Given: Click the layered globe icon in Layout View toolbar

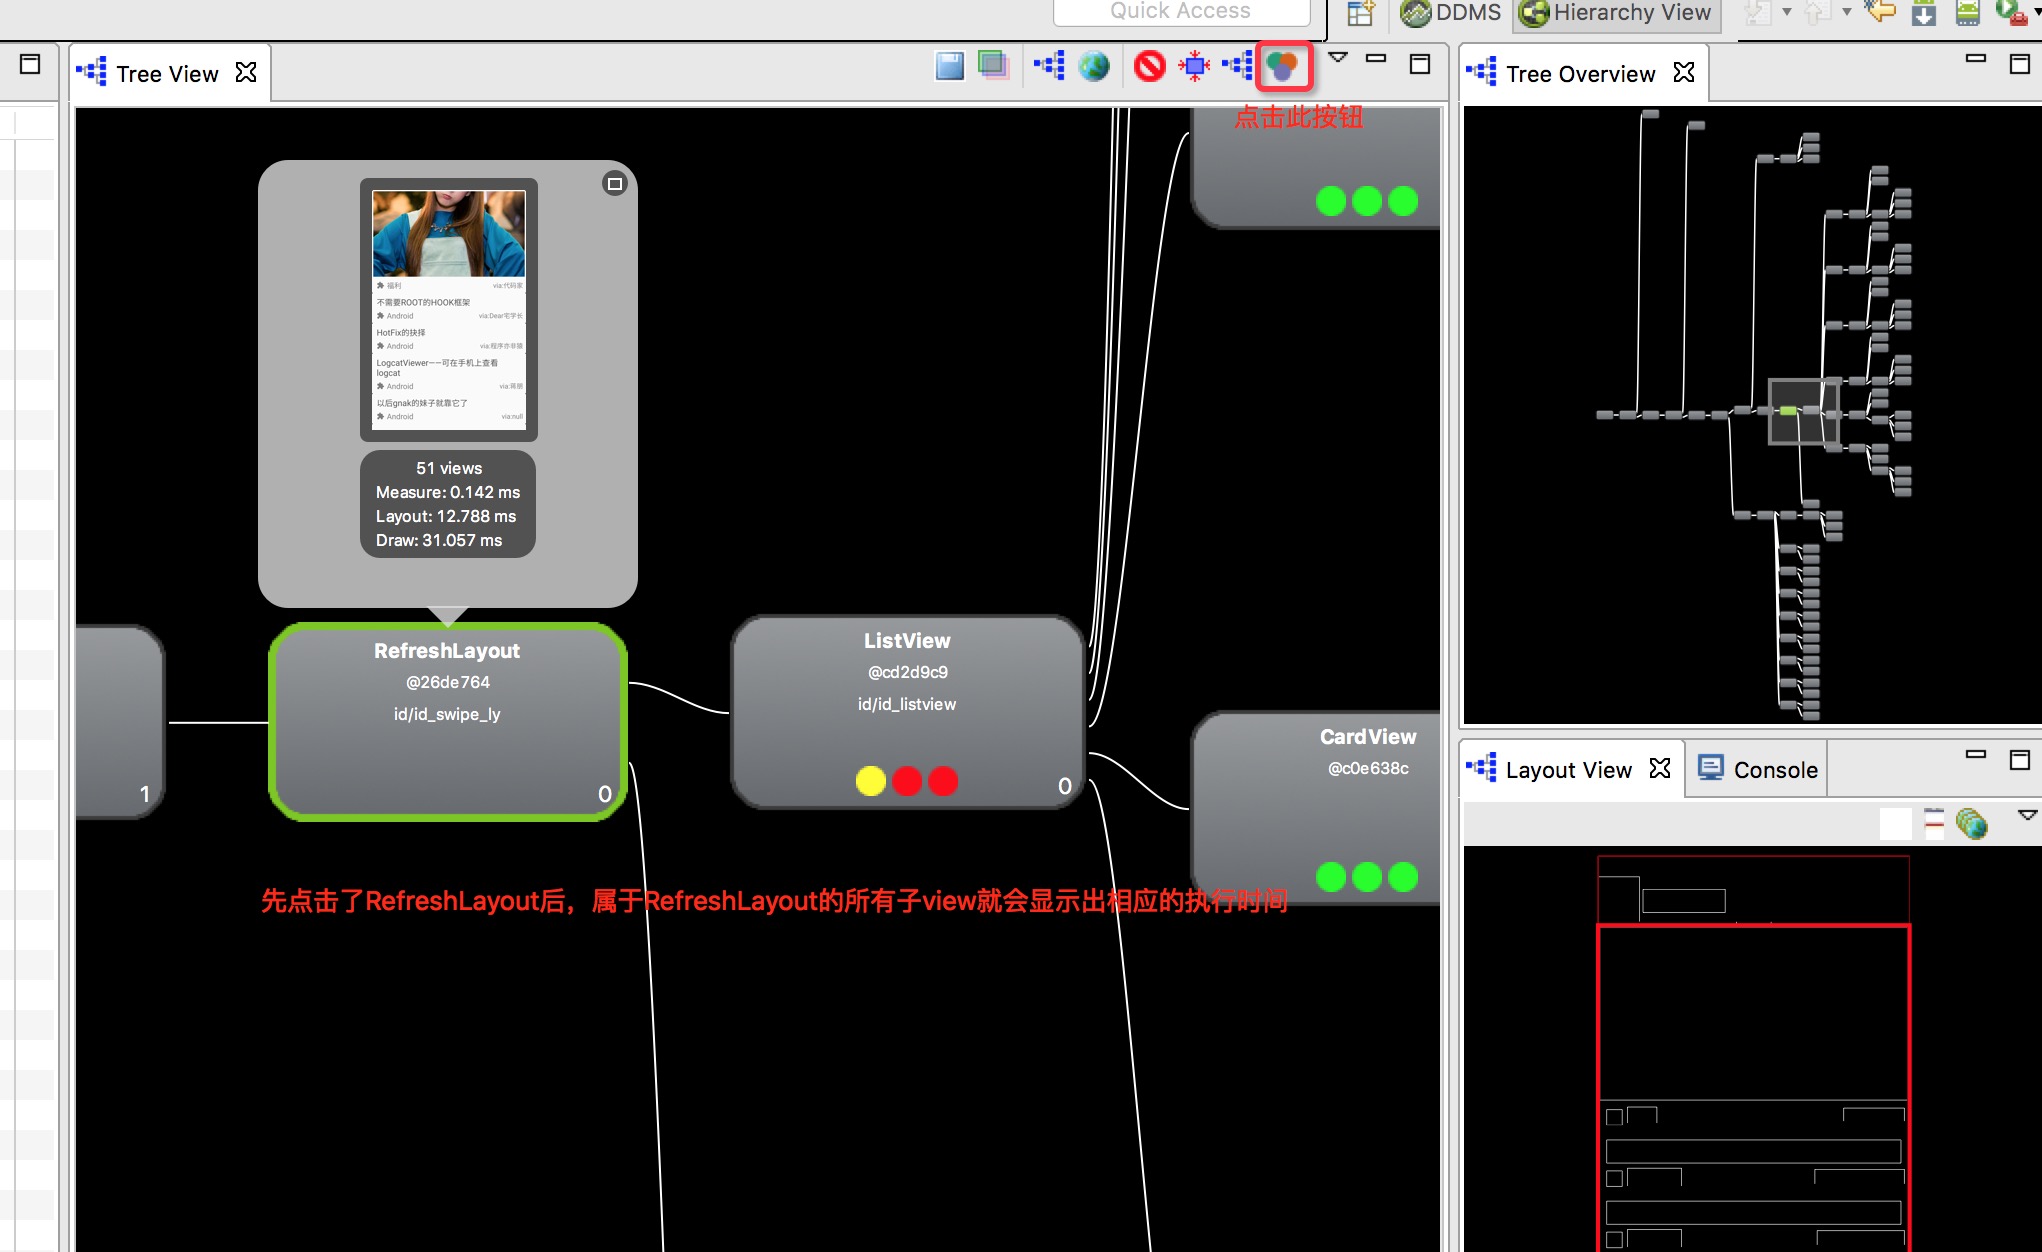Looking at the screenshot, I should pos(1972,824).
